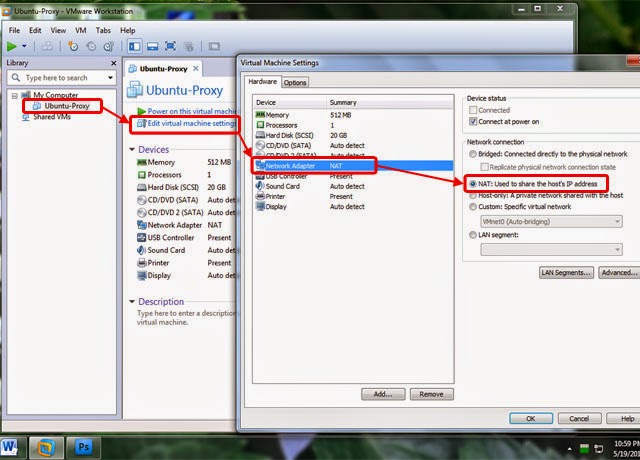
Task: Toggle Replicate physical network connection state checkbox
Action: pyautogui.click(x=484, y=167)
